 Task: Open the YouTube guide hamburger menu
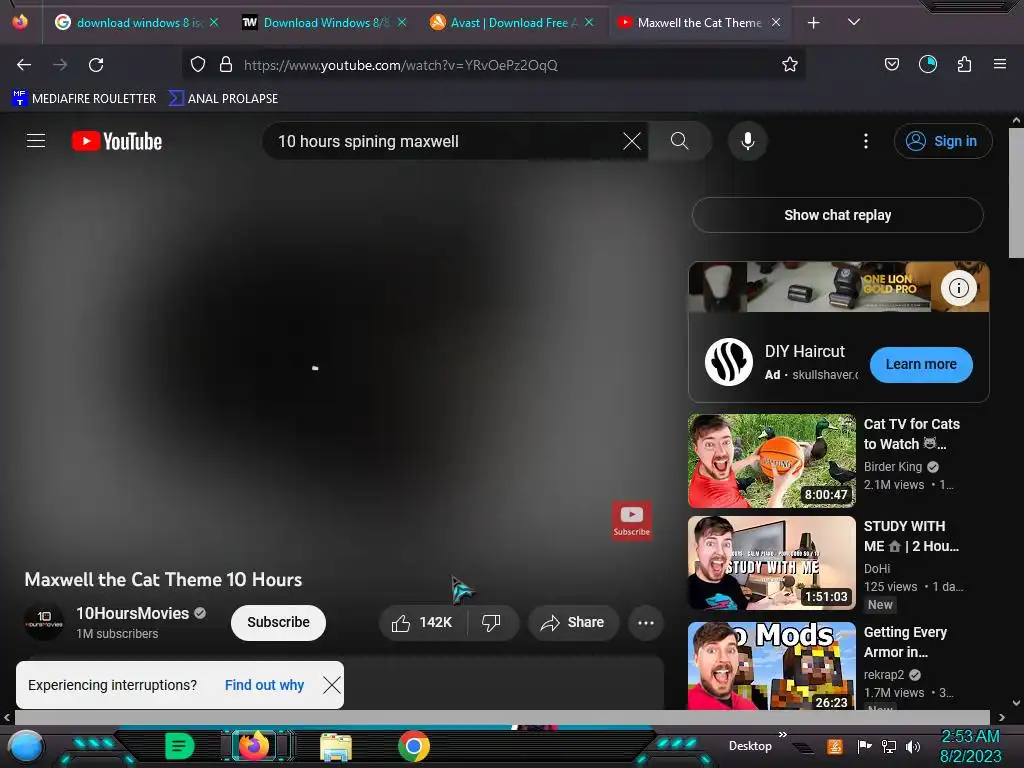point(36,141)
